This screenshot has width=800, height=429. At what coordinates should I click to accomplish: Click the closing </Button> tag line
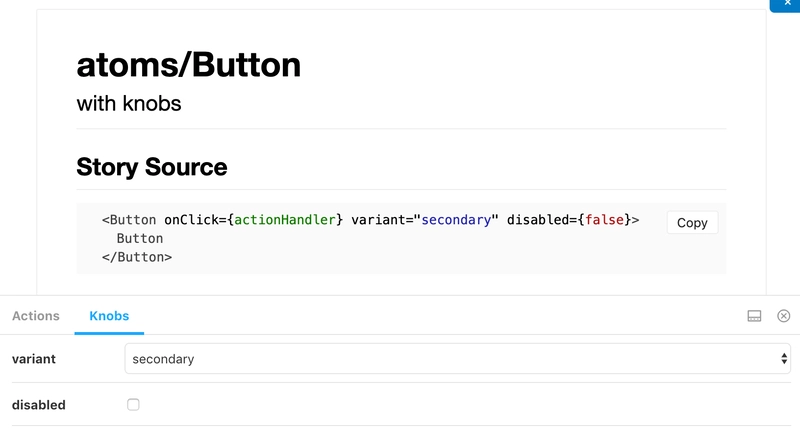(x=137, y=257)
